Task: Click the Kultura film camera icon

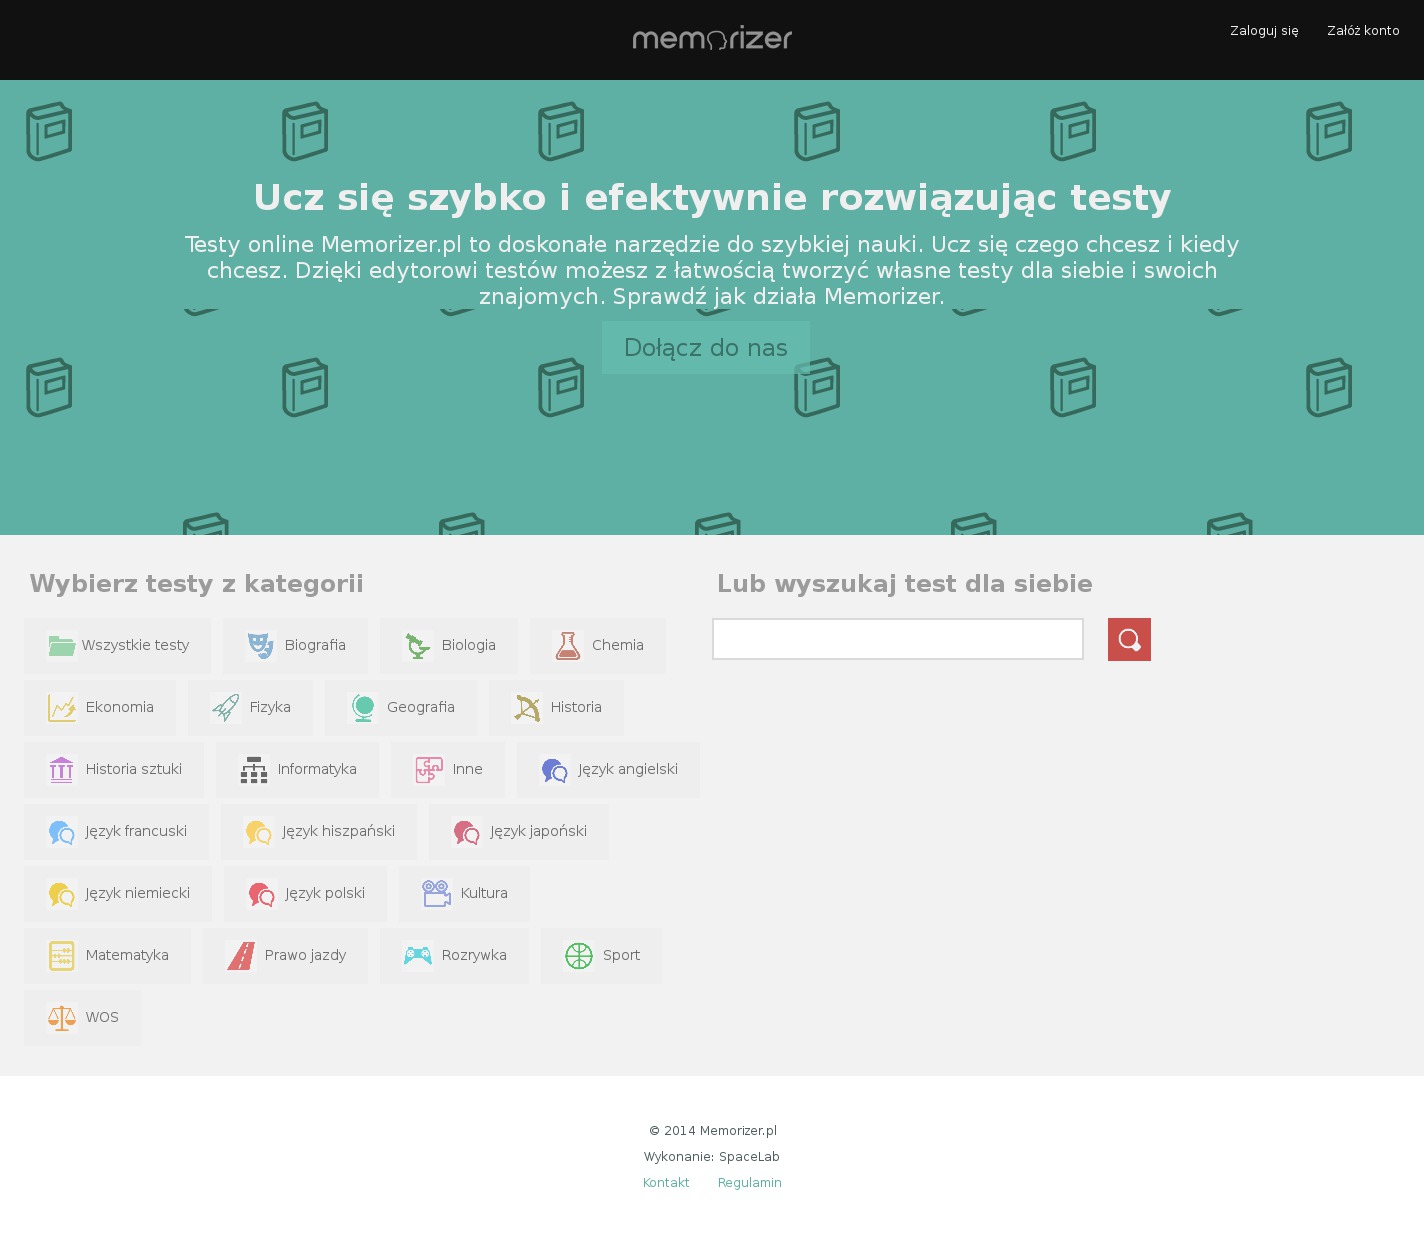Action: (x=436, y=894)
